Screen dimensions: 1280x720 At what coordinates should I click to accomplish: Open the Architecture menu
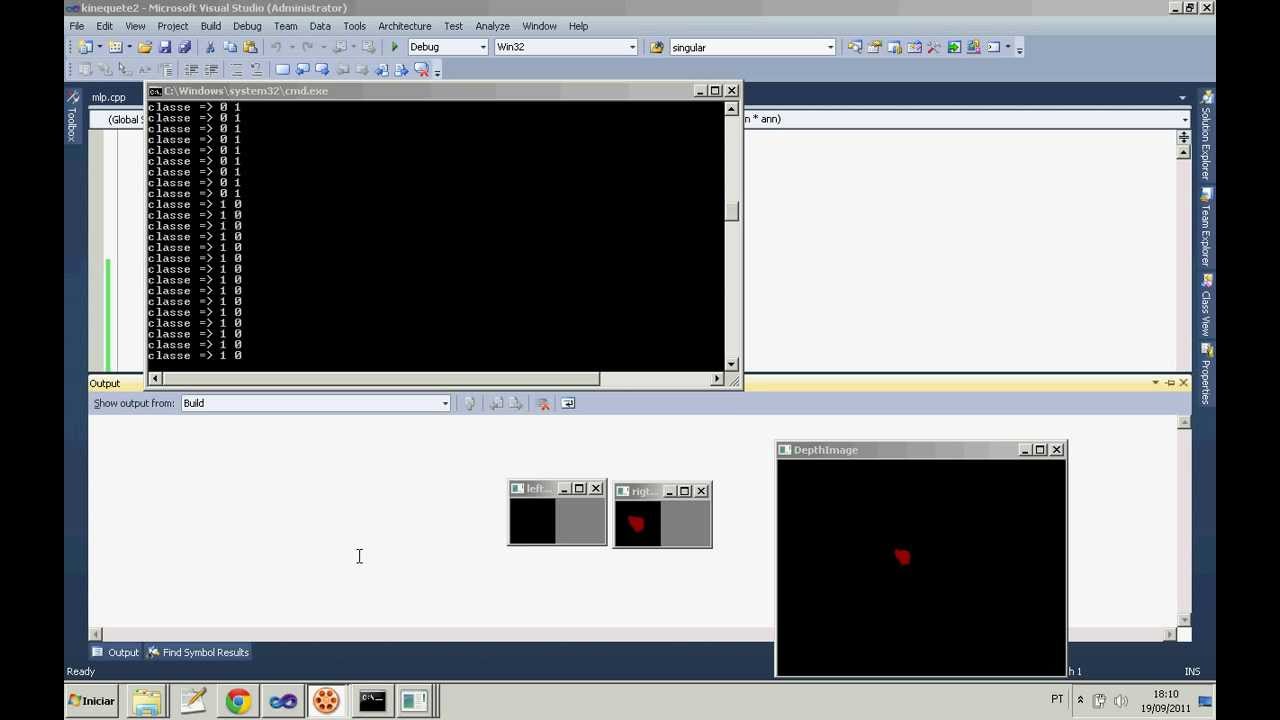pyautogui.click(x=405, y=26)
